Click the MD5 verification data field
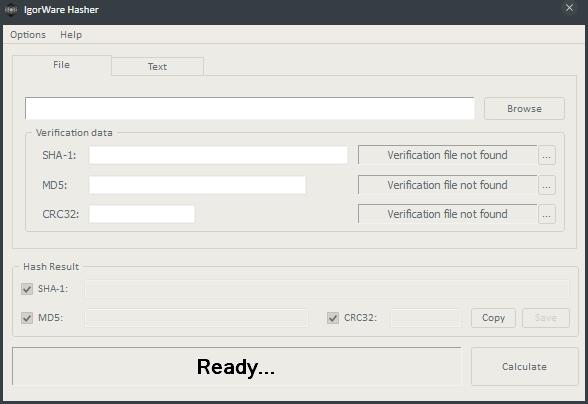The height and width of the screenshot is (404, 588). 197,185
